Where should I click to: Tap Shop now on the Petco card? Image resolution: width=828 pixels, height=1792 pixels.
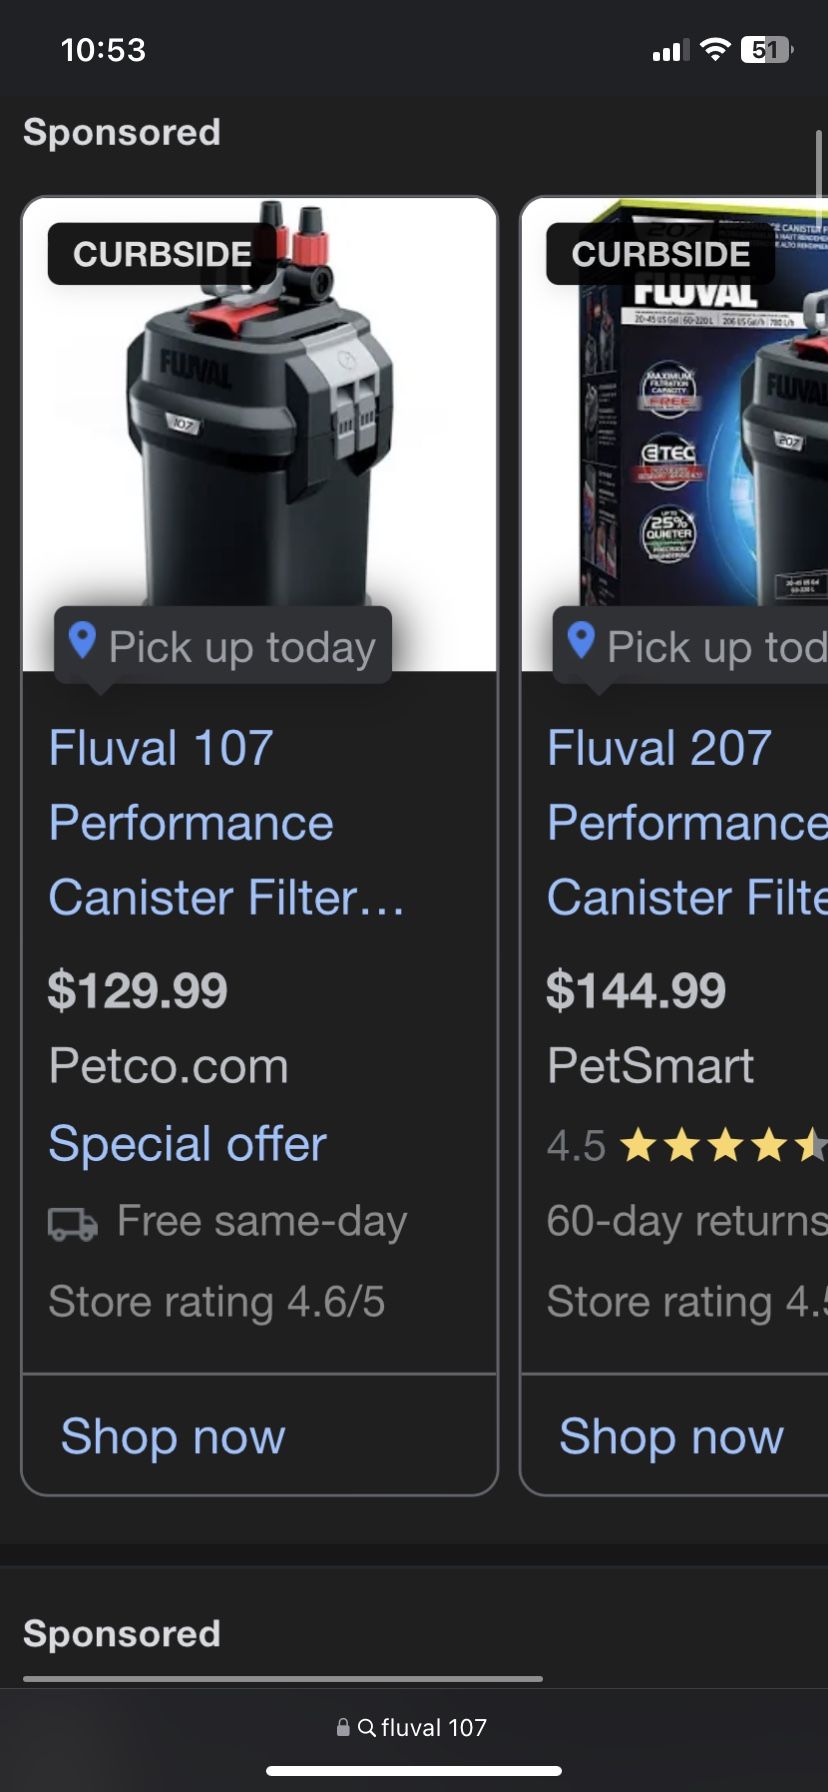173,1436
